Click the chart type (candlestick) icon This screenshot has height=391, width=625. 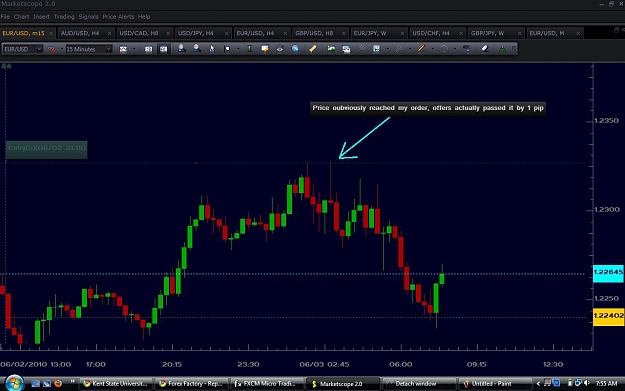click(123, 49)
